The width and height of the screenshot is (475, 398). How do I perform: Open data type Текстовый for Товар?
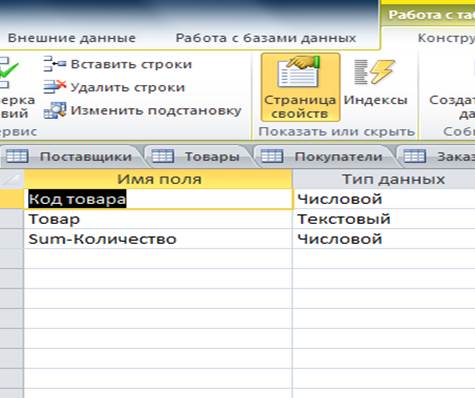coord(384,219)
